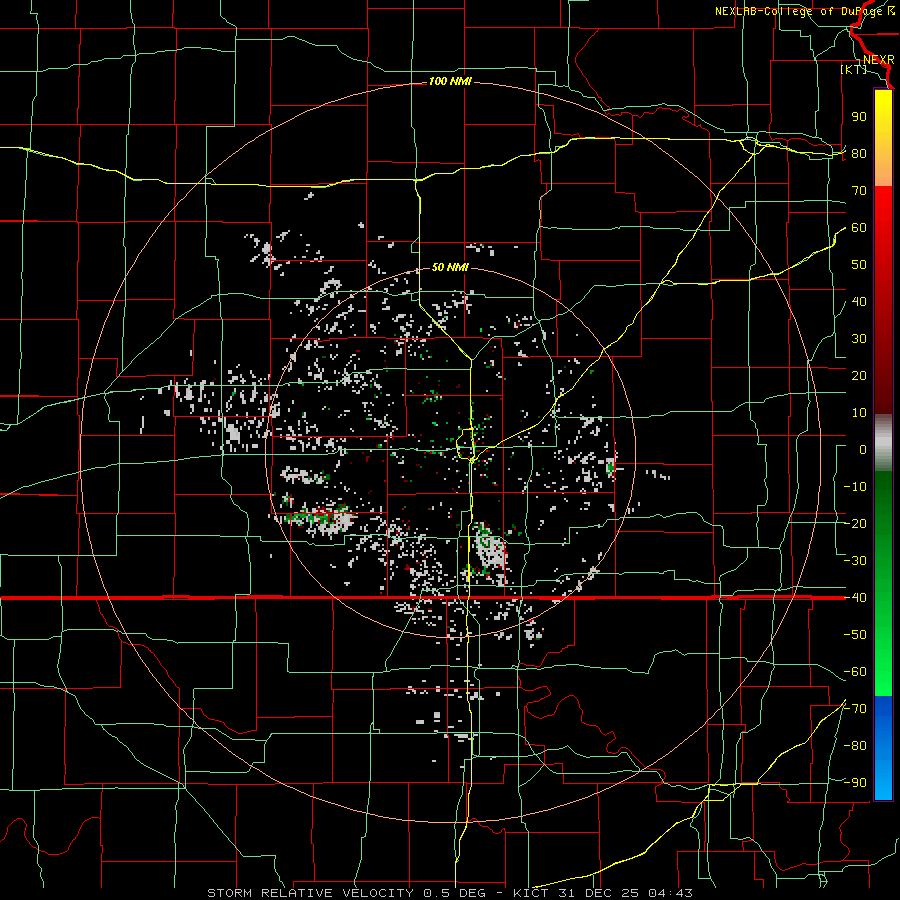Select the 60 value on velocity scale

(x=859, y=227)
